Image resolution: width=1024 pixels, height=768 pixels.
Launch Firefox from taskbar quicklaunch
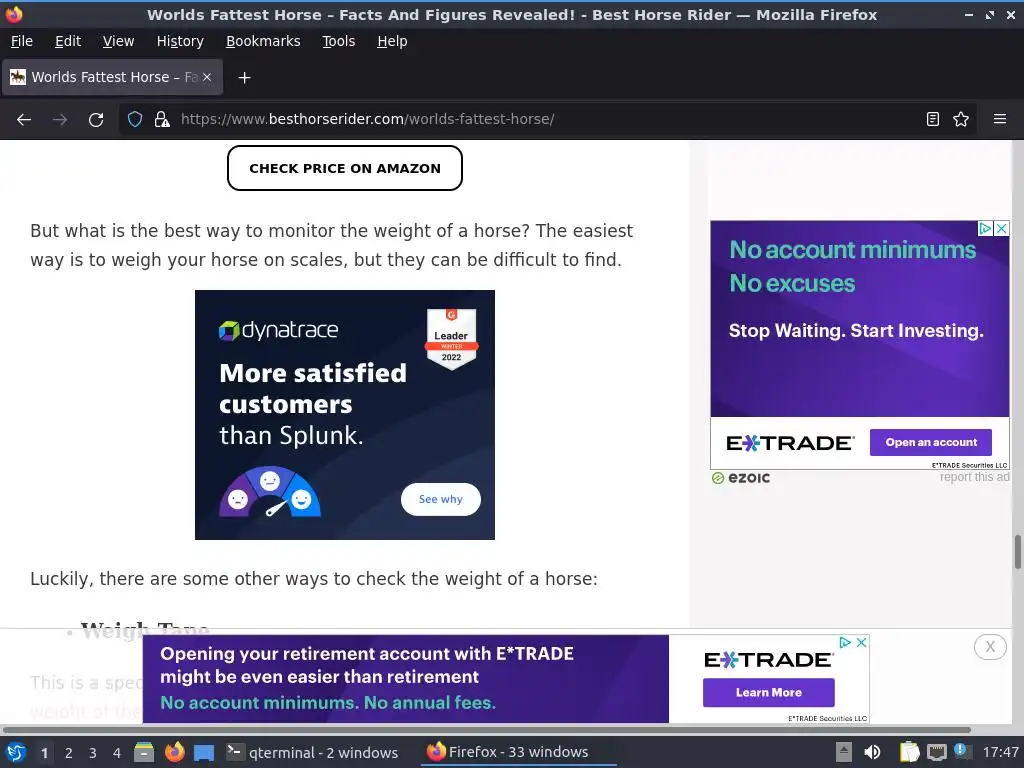pos(174,752)
